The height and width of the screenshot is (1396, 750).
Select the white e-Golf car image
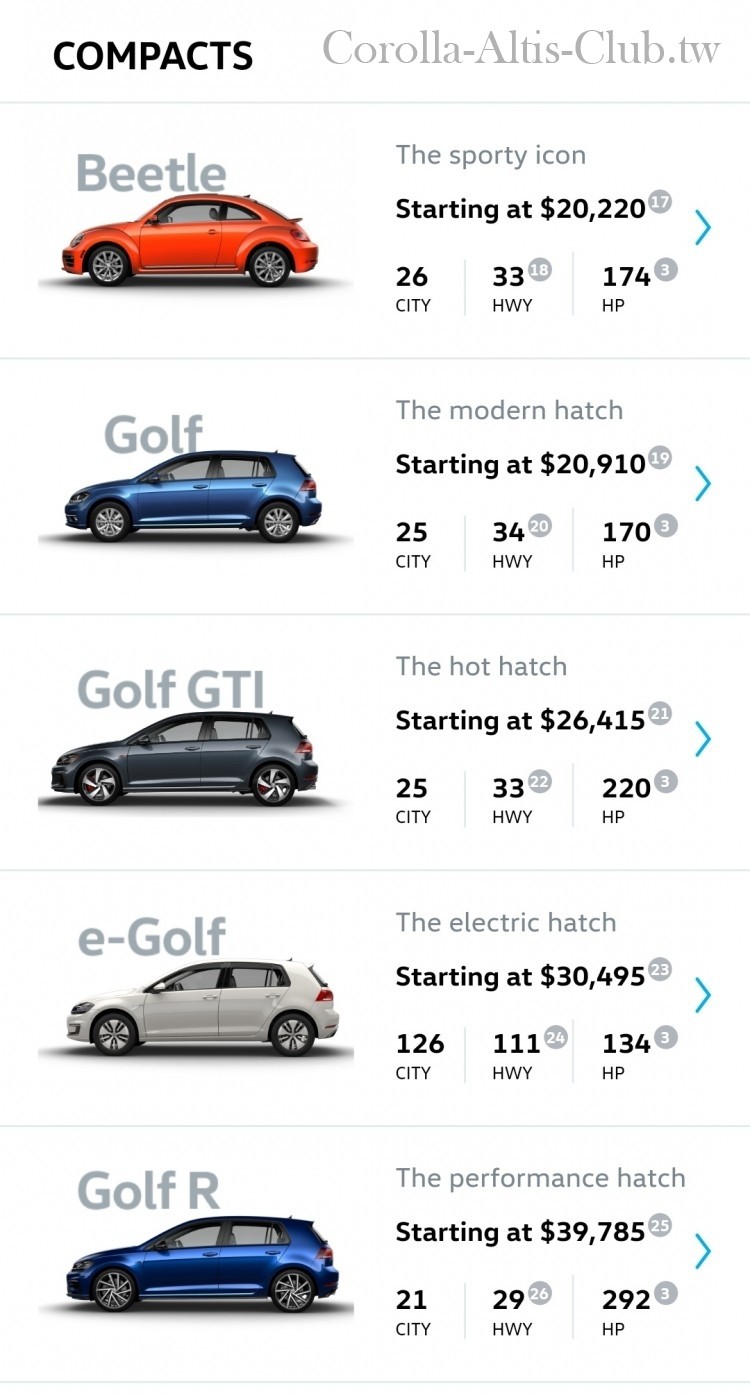pyautogui.click(x=203, y=1008)
